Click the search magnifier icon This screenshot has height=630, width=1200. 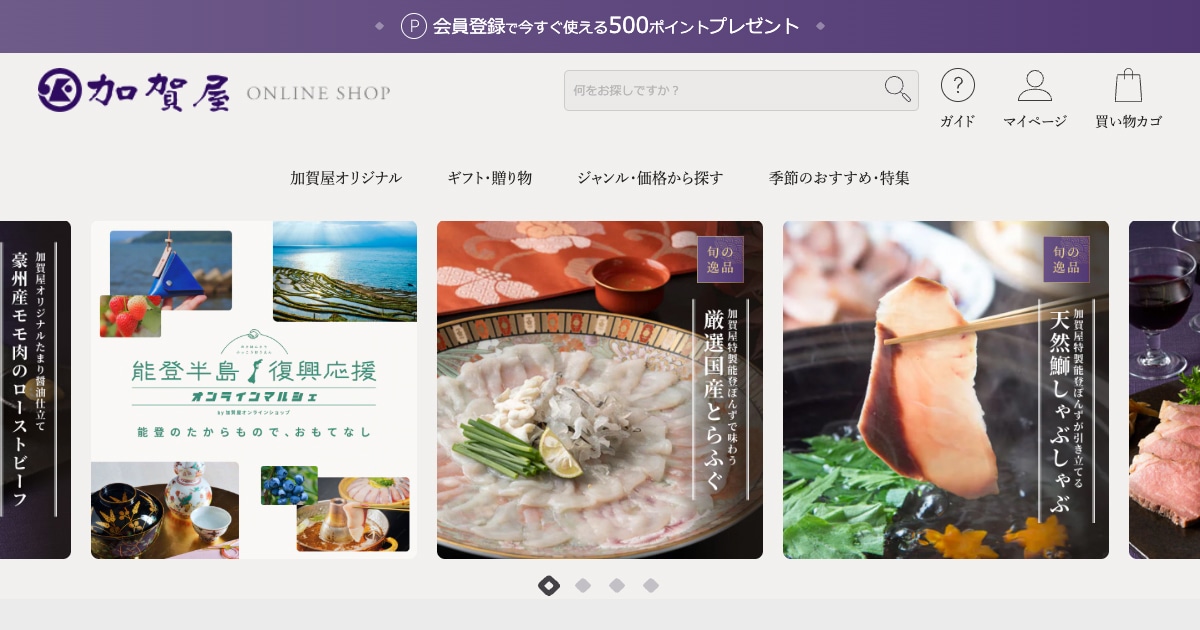click(x=897, y=89)
